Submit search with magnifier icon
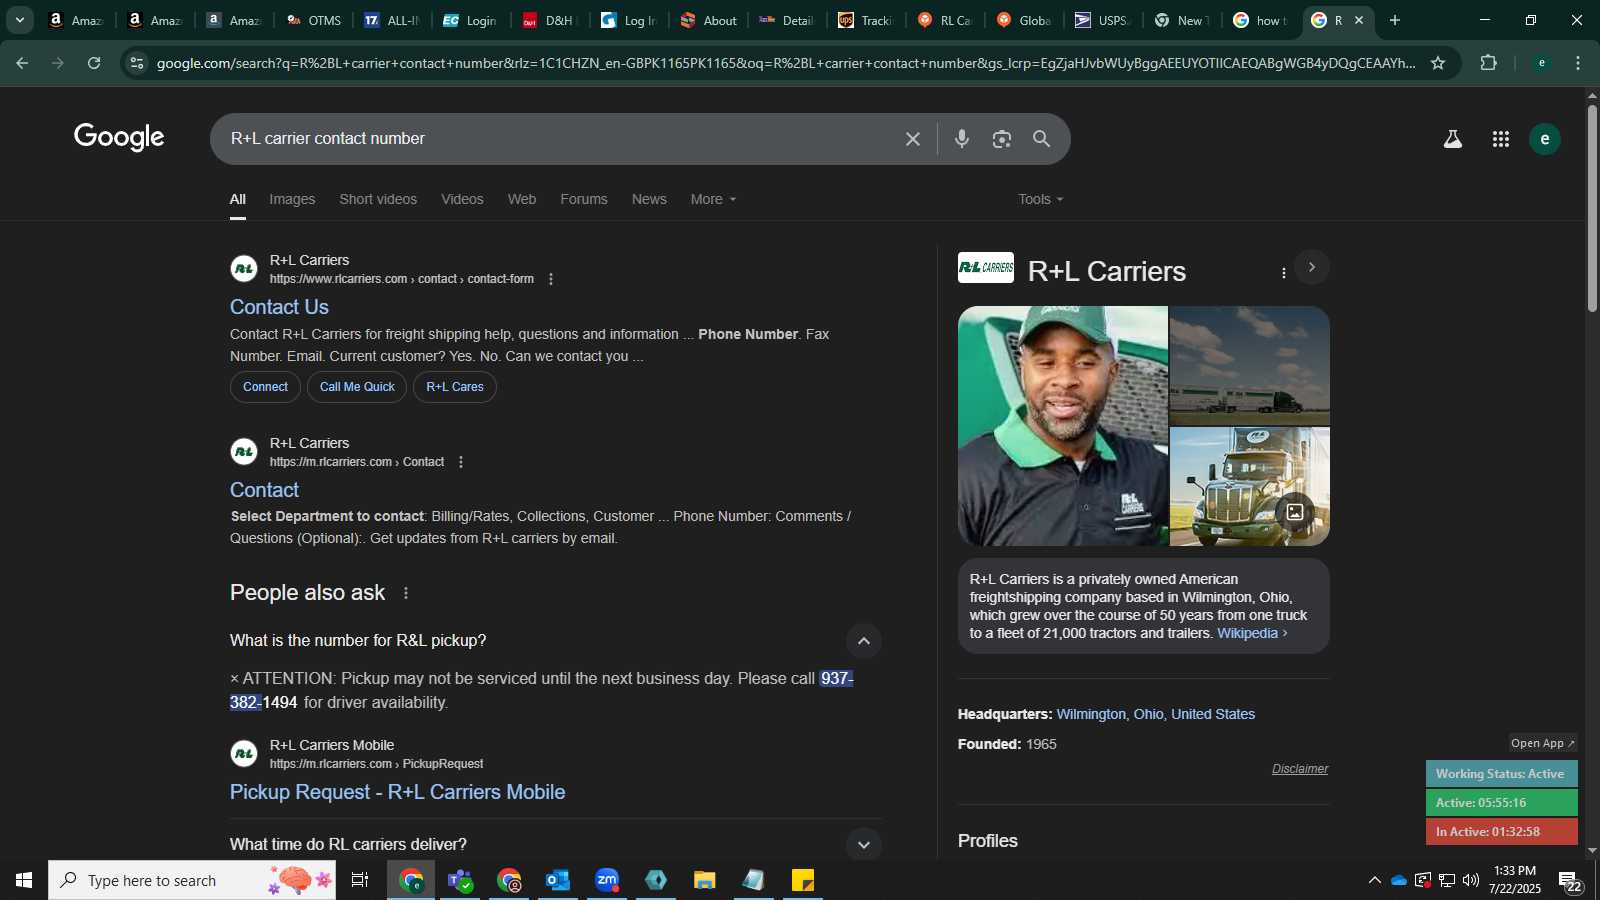 pos(1042,139)
